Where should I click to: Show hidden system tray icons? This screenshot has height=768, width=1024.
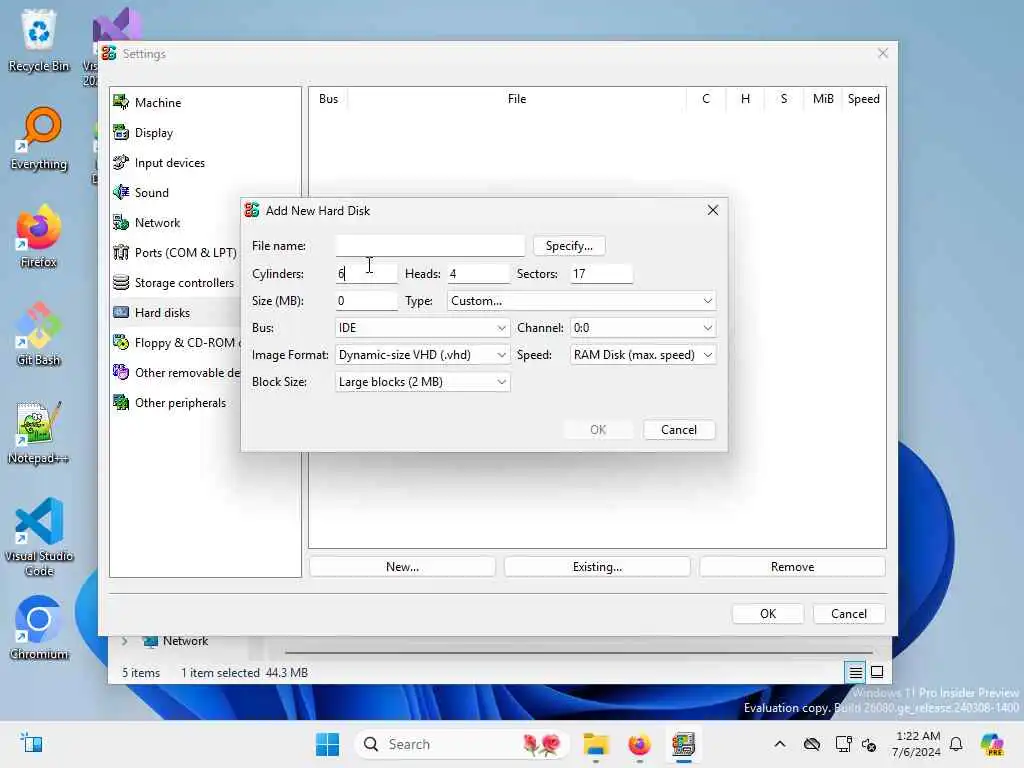tap(780, 744)
